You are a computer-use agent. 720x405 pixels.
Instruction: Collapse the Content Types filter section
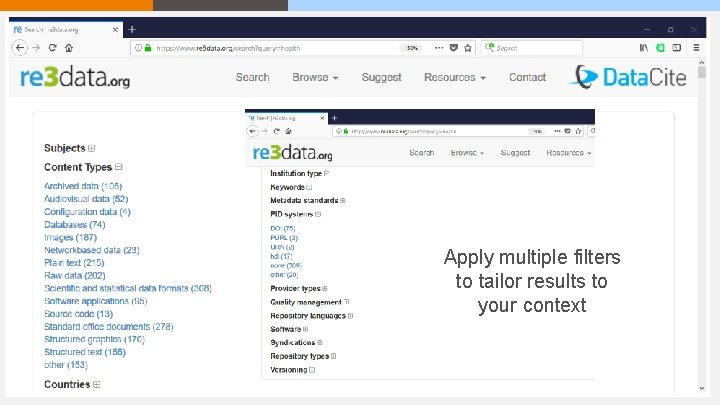(x=119, y=167)
